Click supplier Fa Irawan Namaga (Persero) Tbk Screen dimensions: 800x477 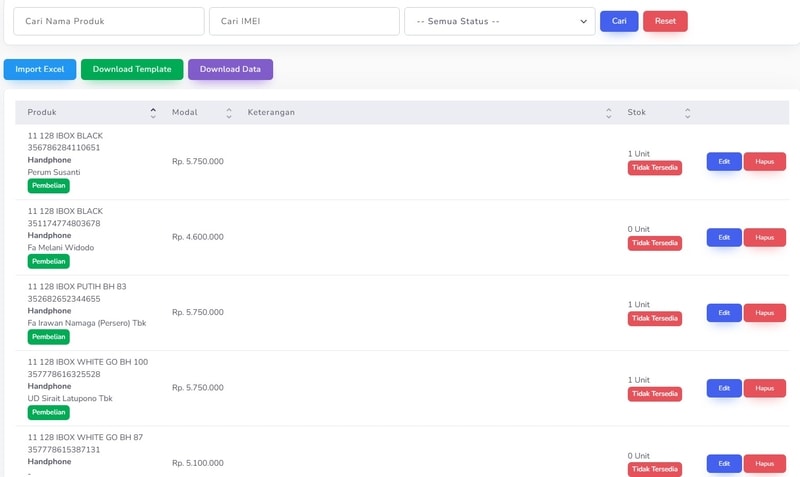pos(87,323)
